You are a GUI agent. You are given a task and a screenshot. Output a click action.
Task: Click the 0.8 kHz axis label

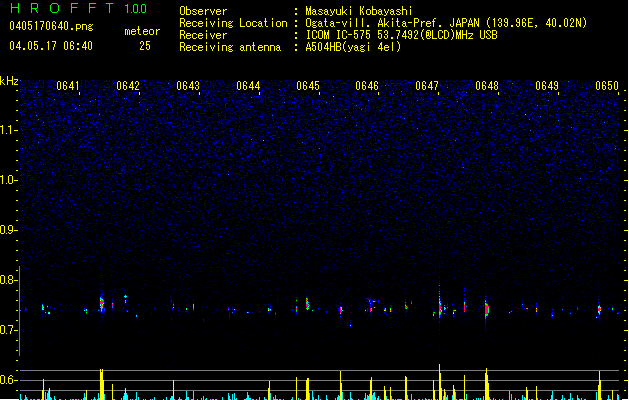9,280
